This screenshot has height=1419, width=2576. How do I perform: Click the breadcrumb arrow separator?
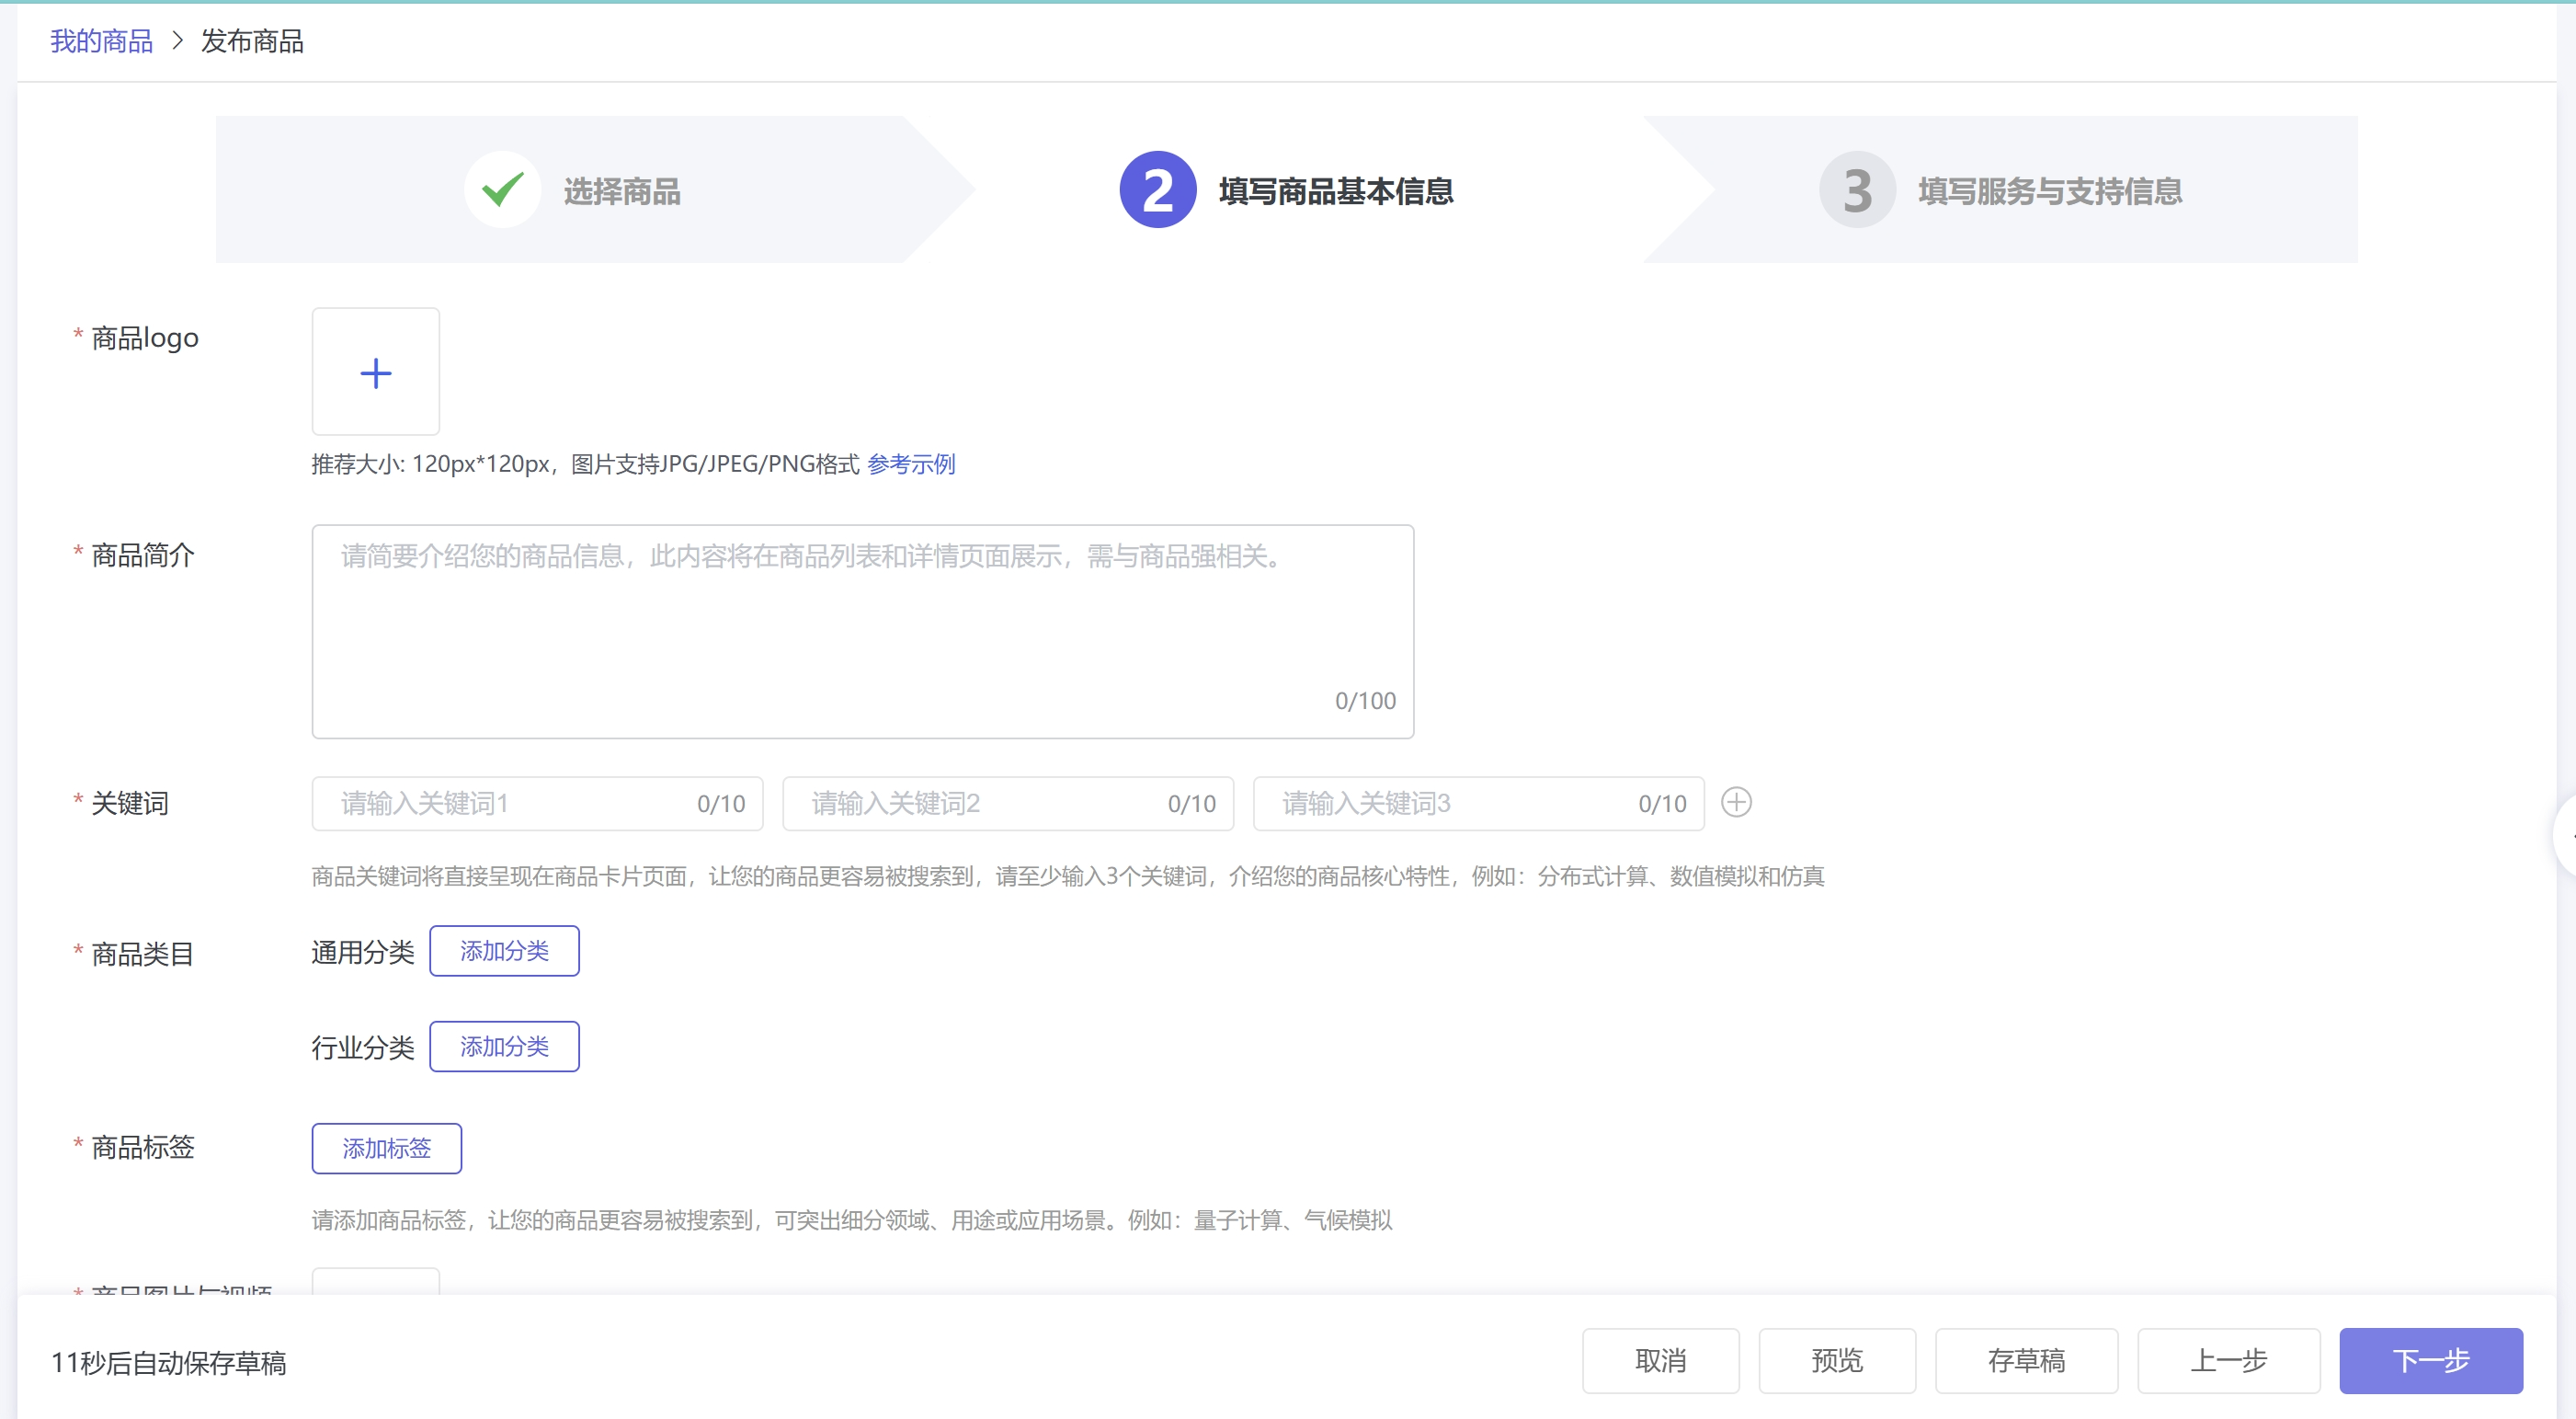177,41
